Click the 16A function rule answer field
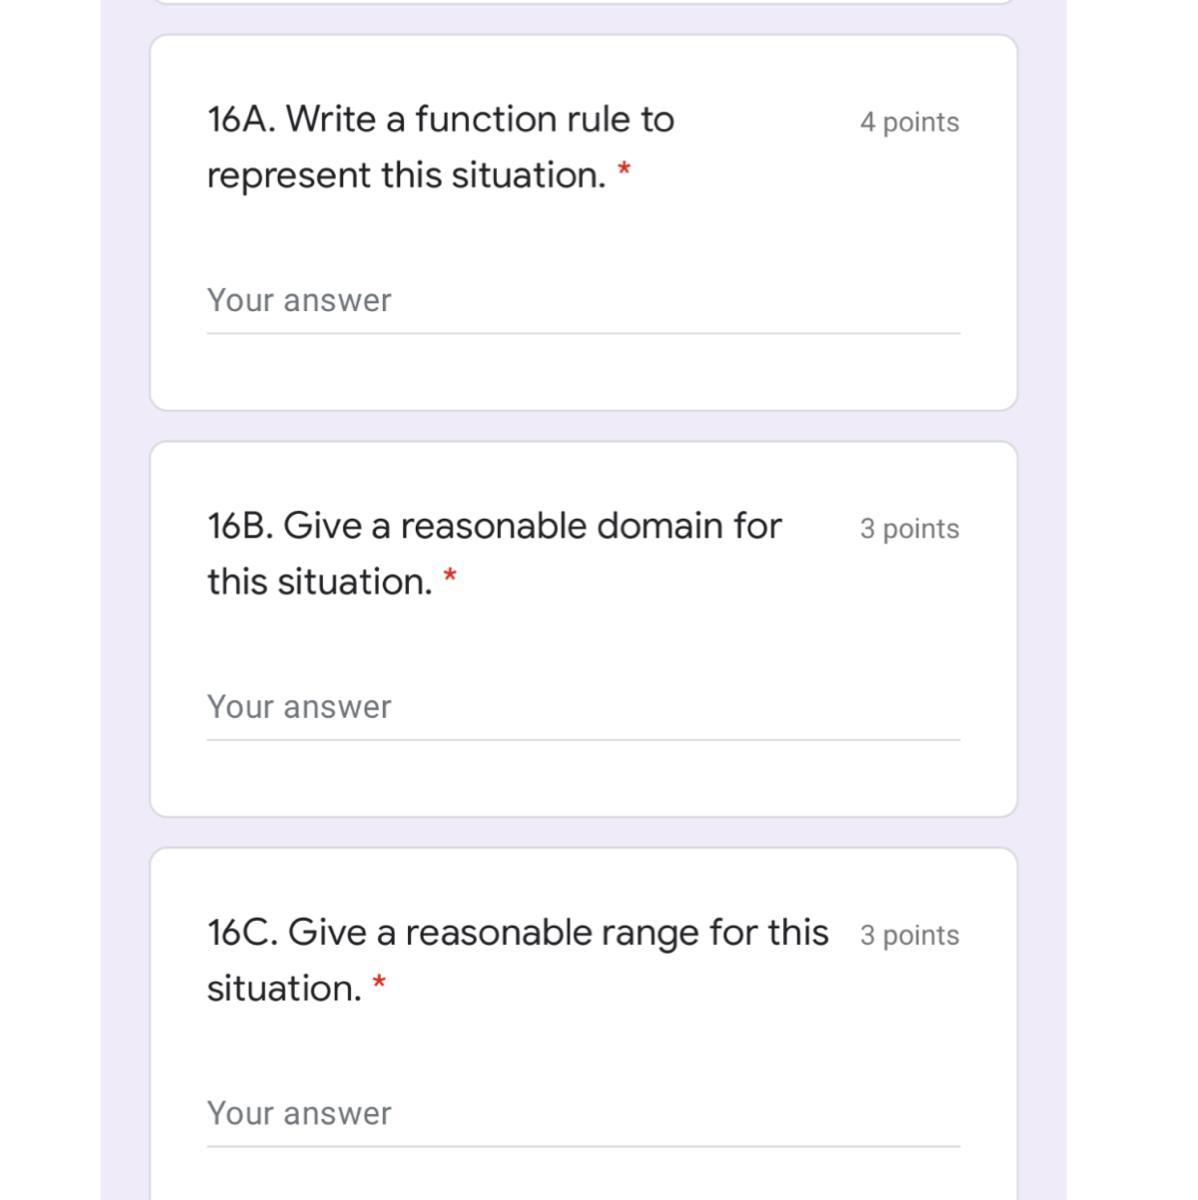Image resolution: width=1198 pixels, height=1200 pixels. pyautogui.click(x=582, y=301)
